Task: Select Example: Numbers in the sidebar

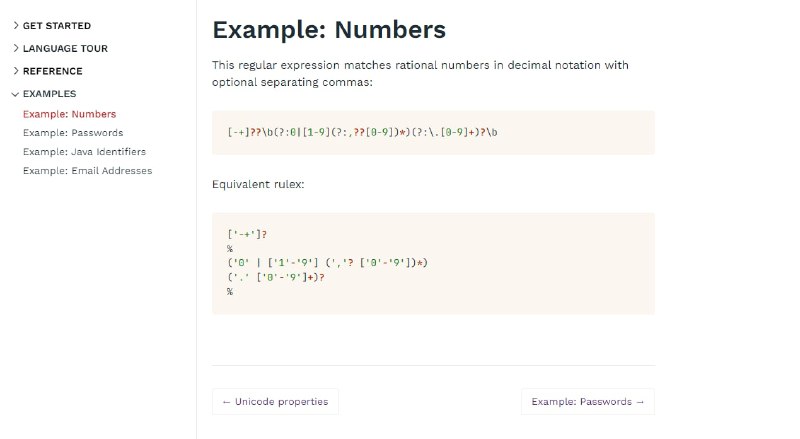Action: click(69, 114)
